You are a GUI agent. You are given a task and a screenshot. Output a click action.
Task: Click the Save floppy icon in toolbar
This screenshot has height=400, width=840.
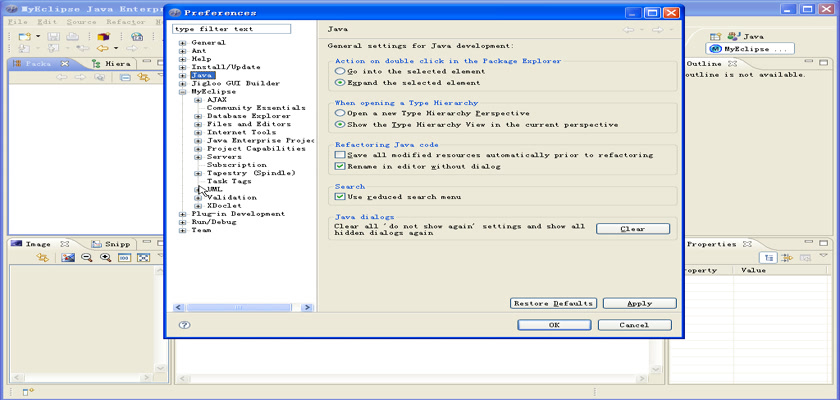[54, 36]
